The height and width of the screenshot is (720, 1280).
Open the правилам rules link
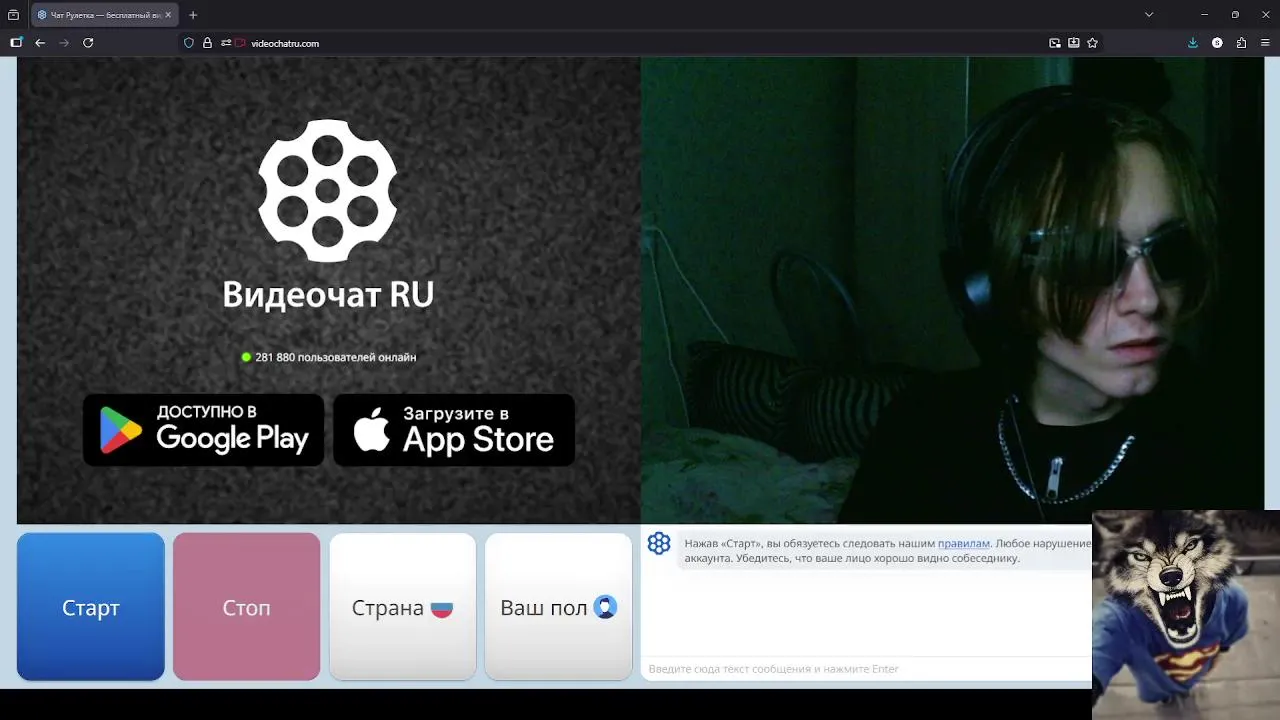point(964,543)
